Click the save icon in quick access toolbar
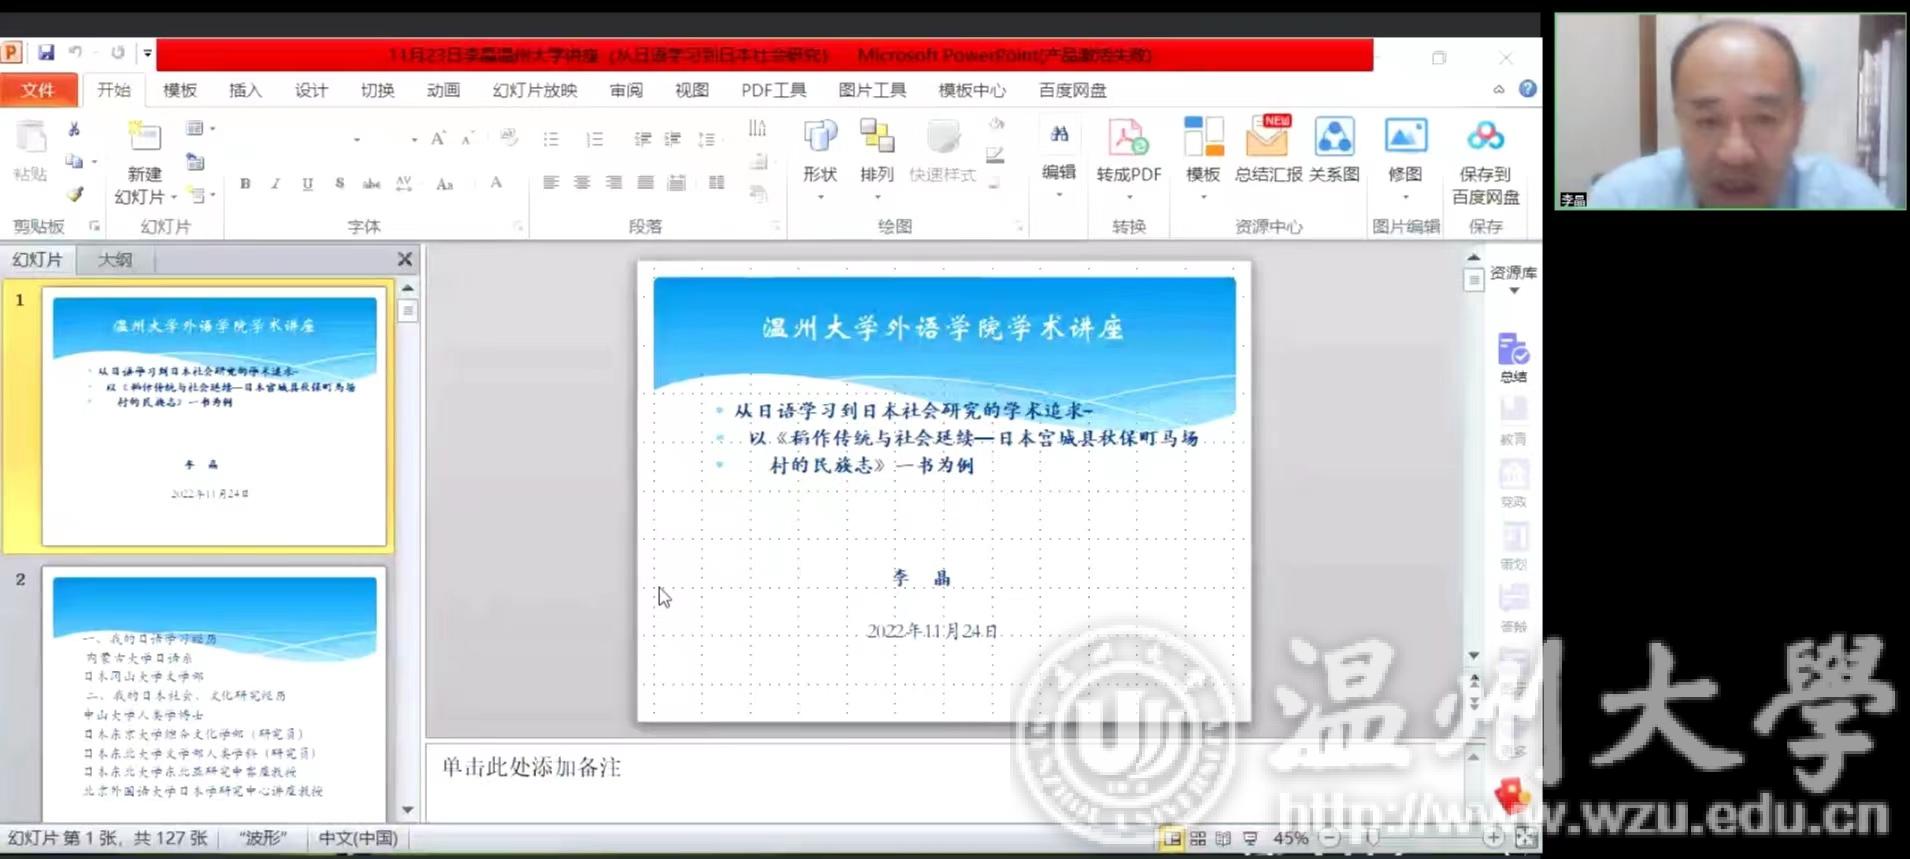 click(x=46, y=53)
